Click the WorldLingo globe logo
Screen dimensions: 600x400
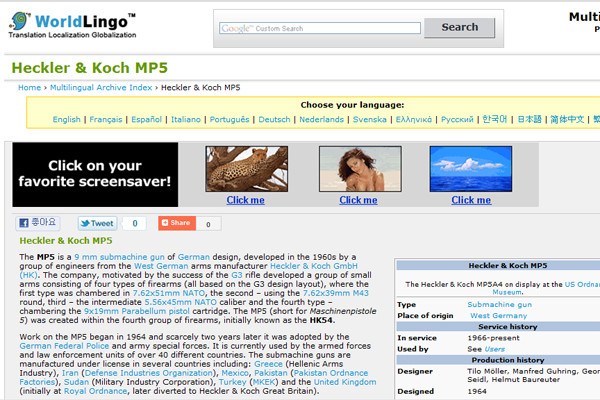click(18, 20)
